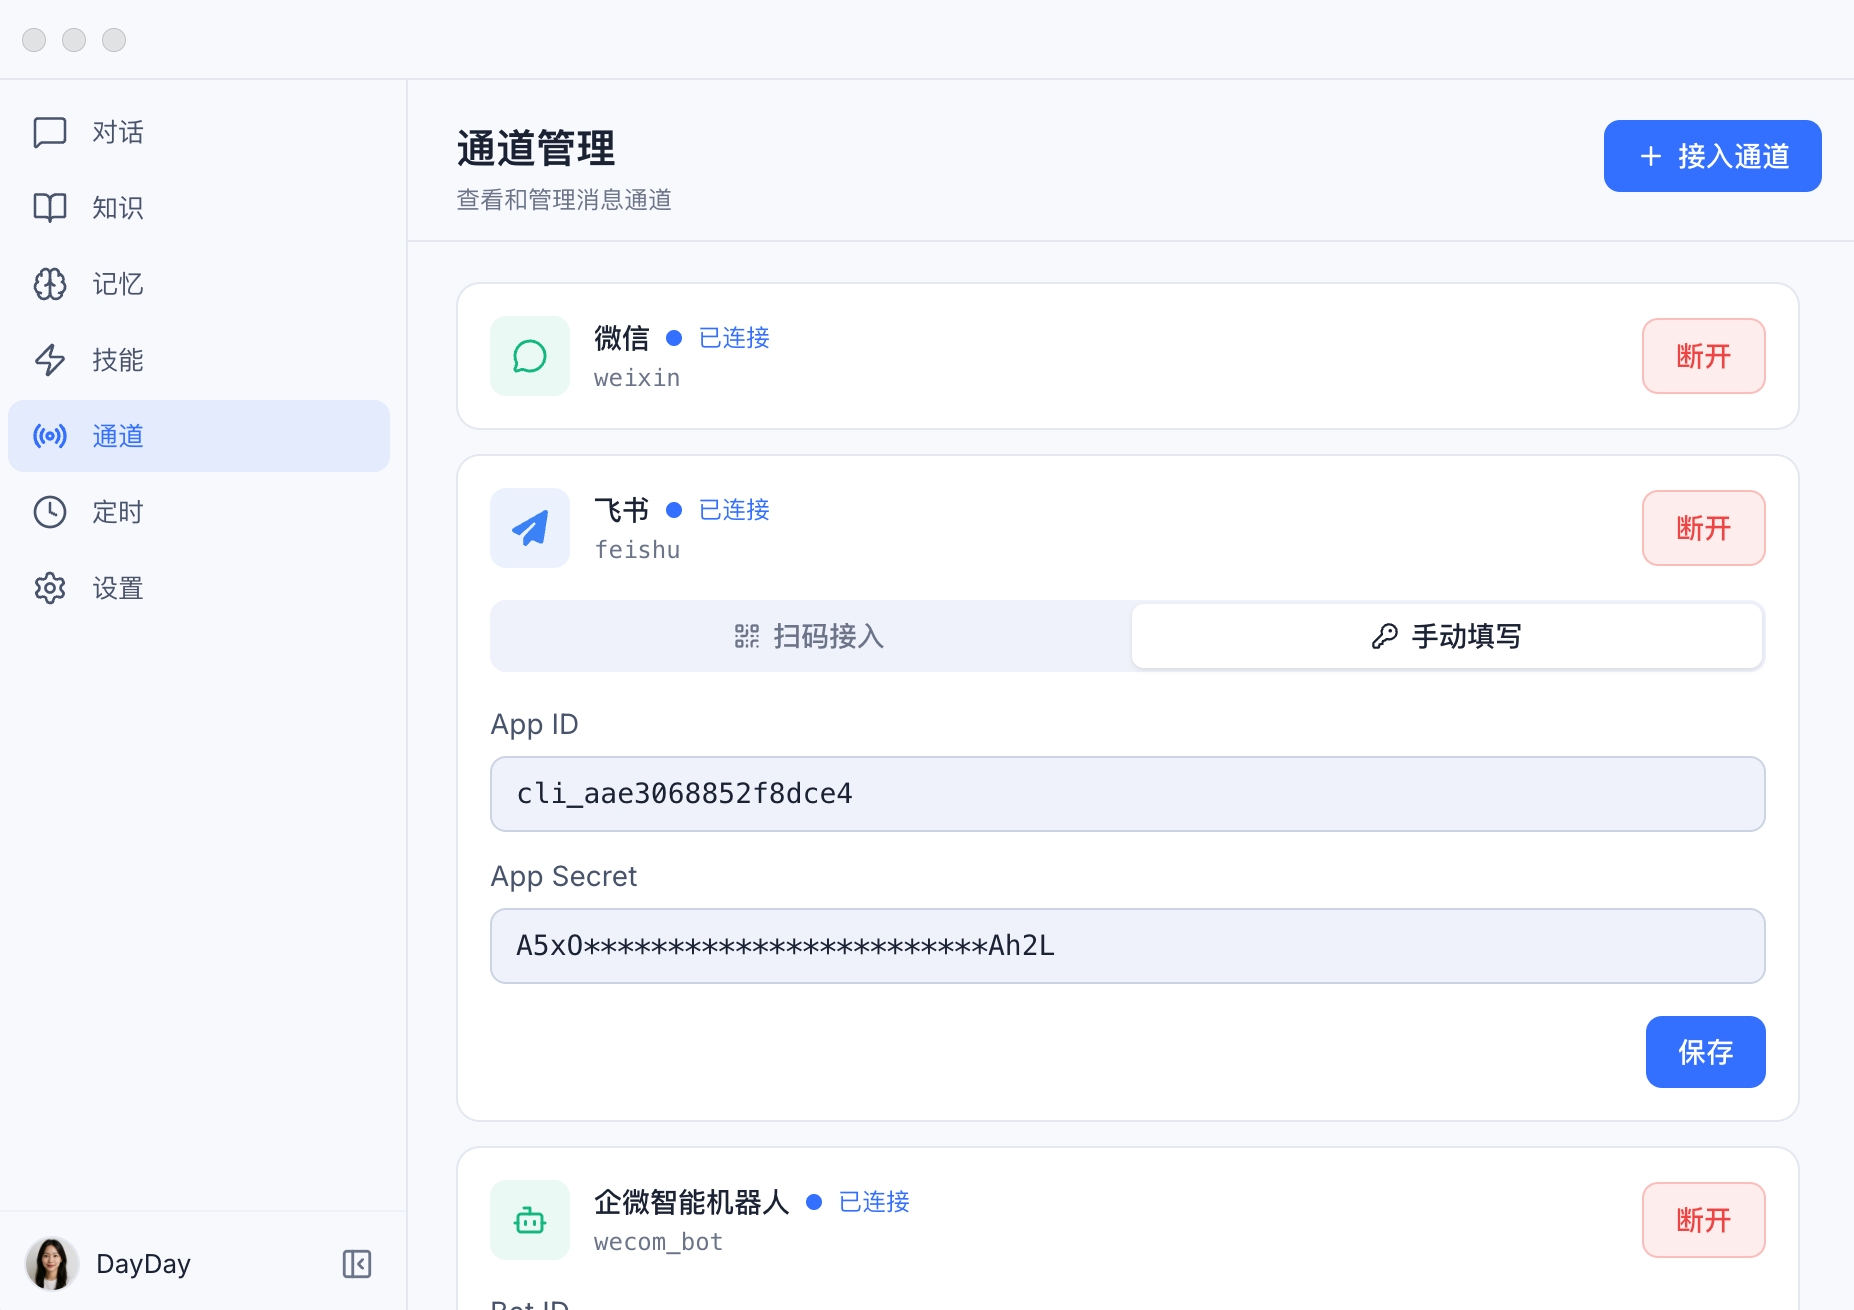Disconnect 微信 with 断开 button

pyautogui.click(x=1704, y=356)
